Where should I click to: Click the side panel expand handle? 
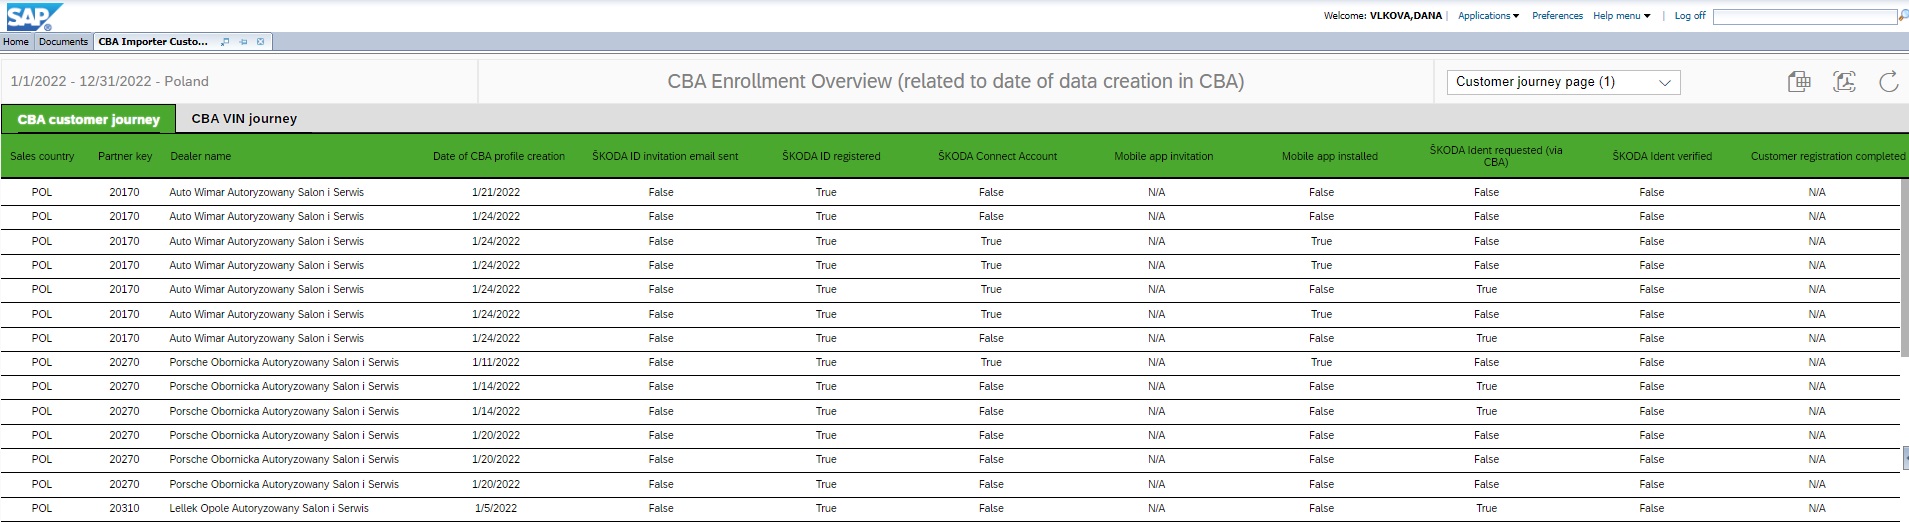point(1905,456)
